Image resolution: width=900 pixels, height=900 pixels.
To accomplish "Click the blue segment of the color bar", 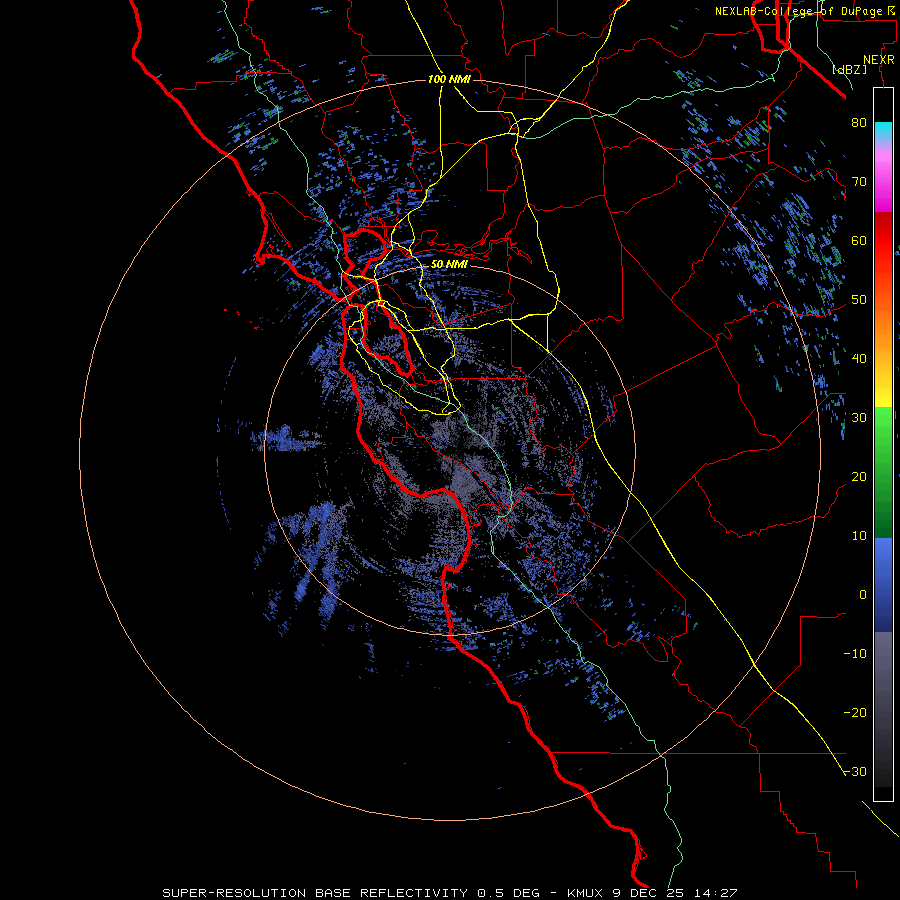I will click(x=883, y=584).
